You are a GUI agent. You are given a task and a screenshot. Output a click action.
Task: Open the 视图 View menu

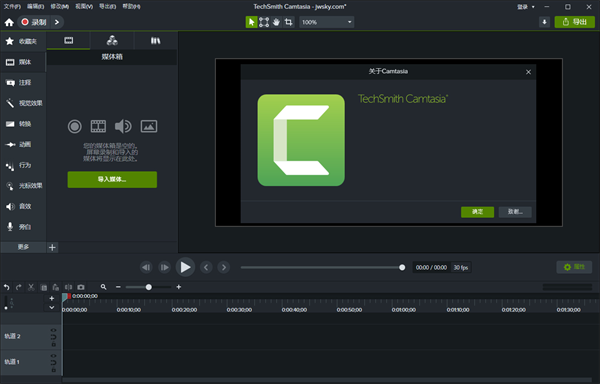point(84,7)
